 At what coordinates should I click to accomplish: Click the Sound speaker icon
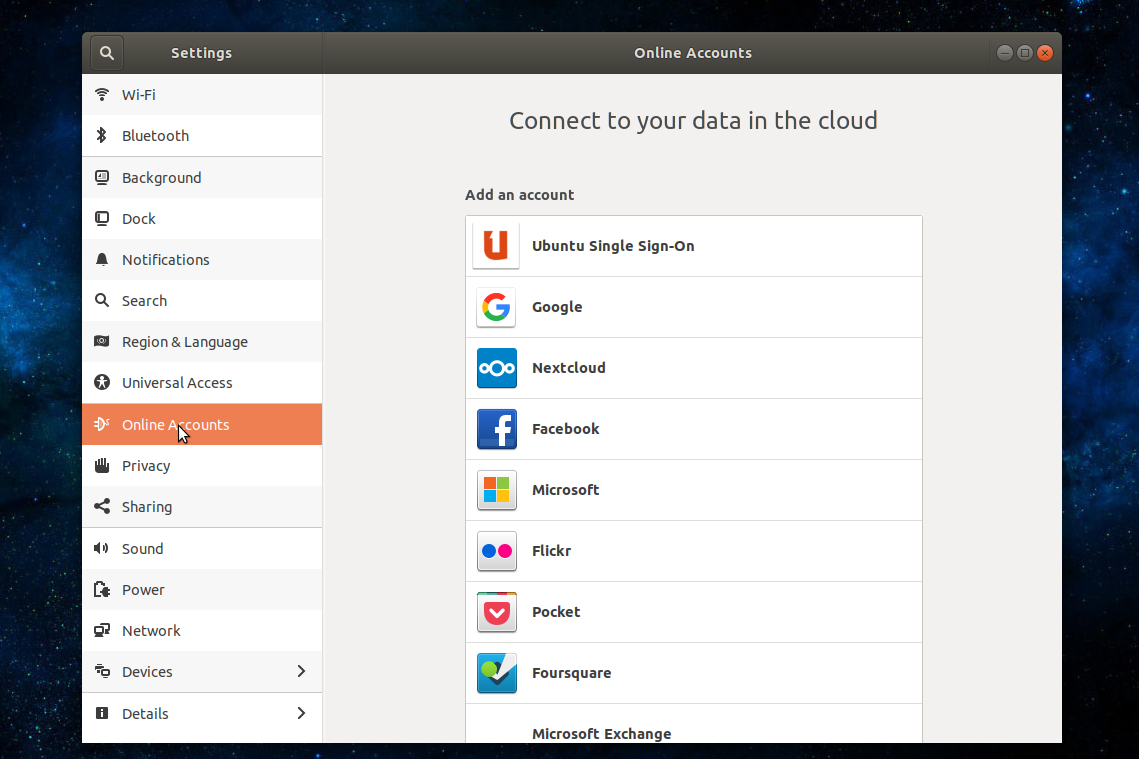pyautogui.click(x=102, y=548)
